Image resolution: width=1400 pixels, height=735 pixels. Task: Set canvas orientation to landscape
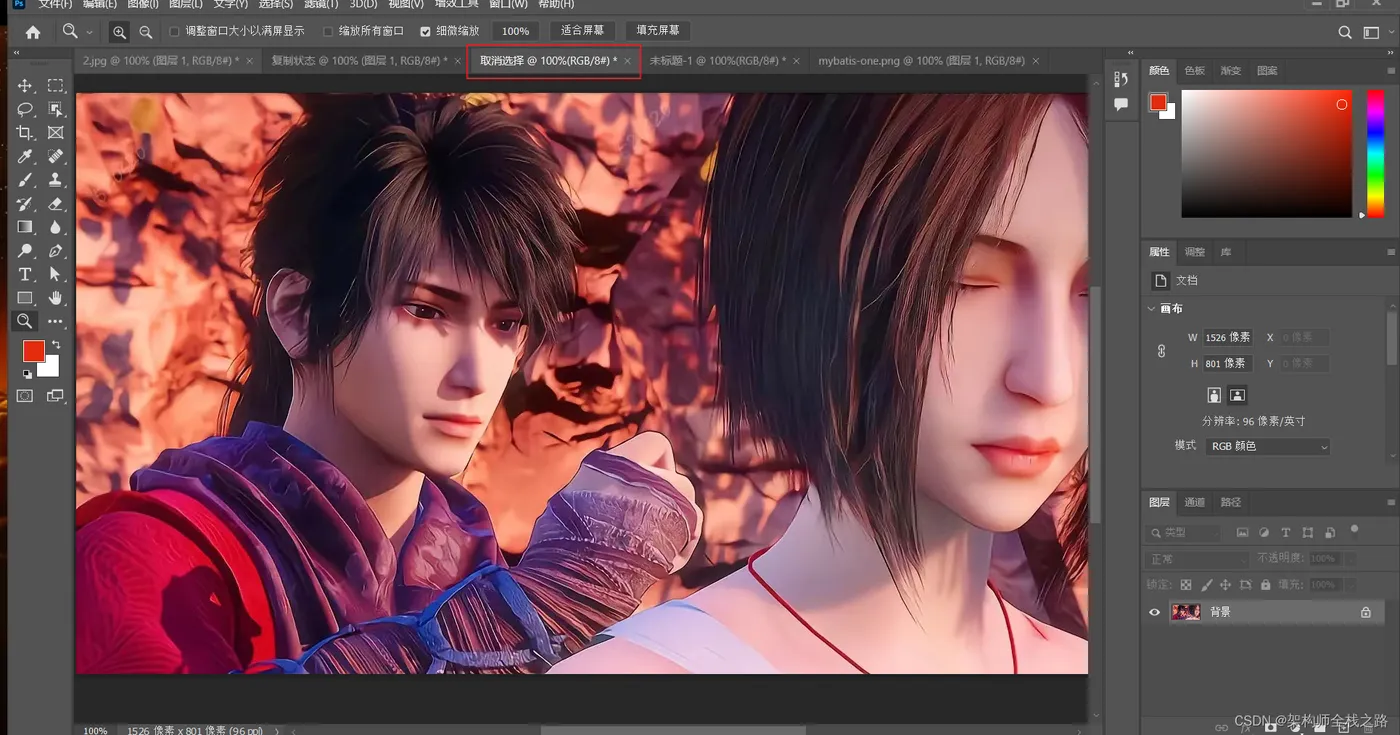coord(1237,395)
